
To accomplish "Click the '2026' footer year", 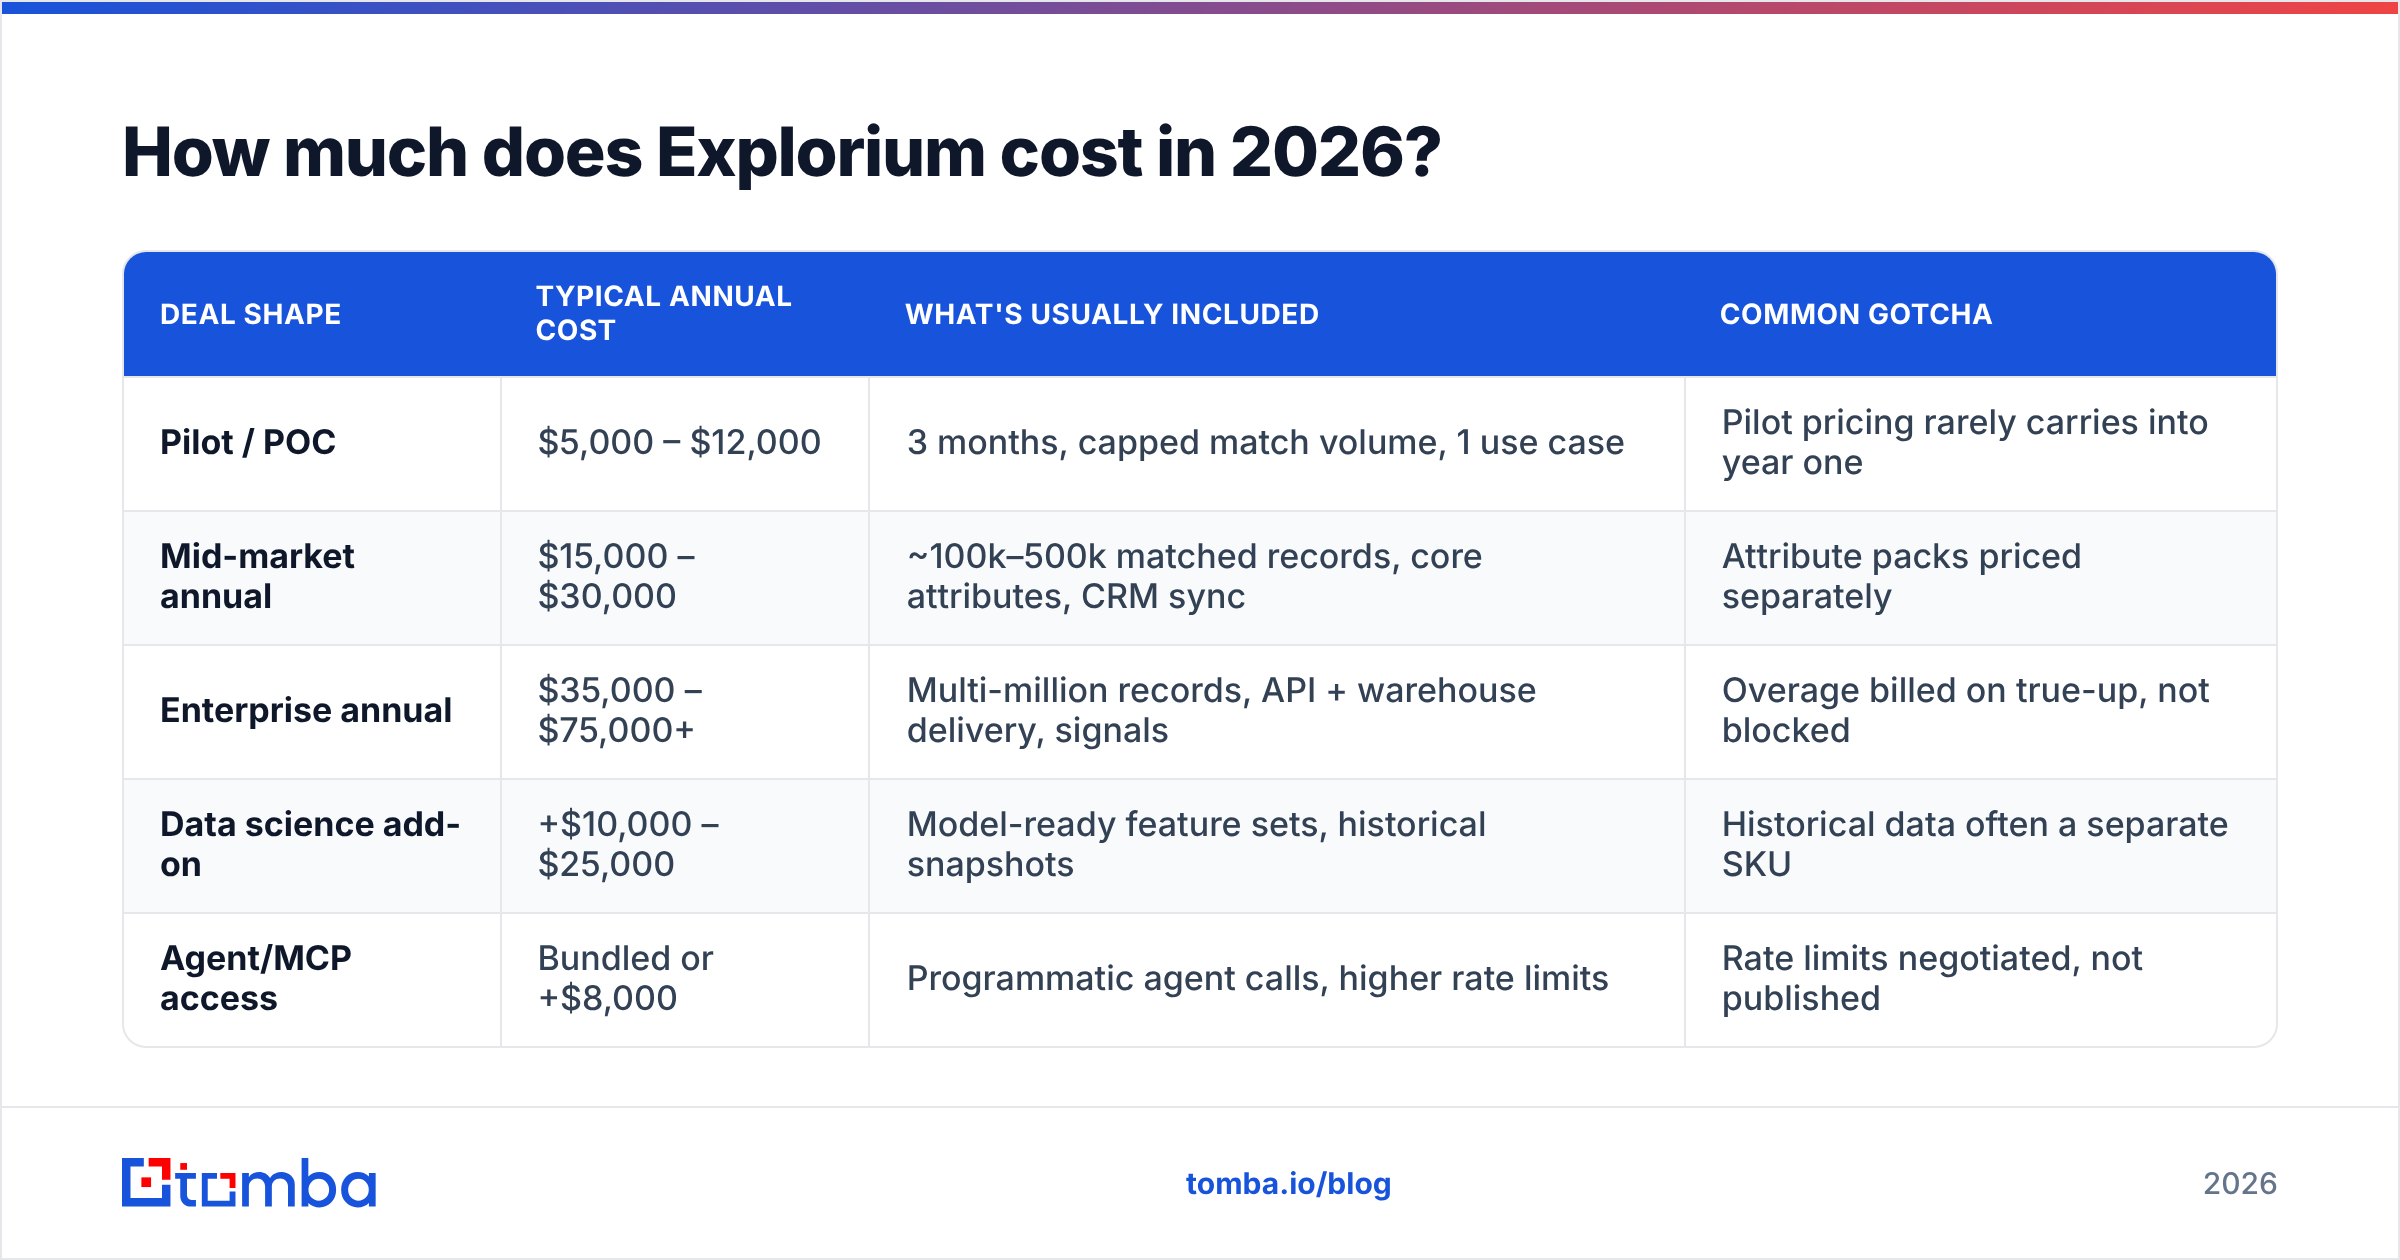I will 2239,1184.
